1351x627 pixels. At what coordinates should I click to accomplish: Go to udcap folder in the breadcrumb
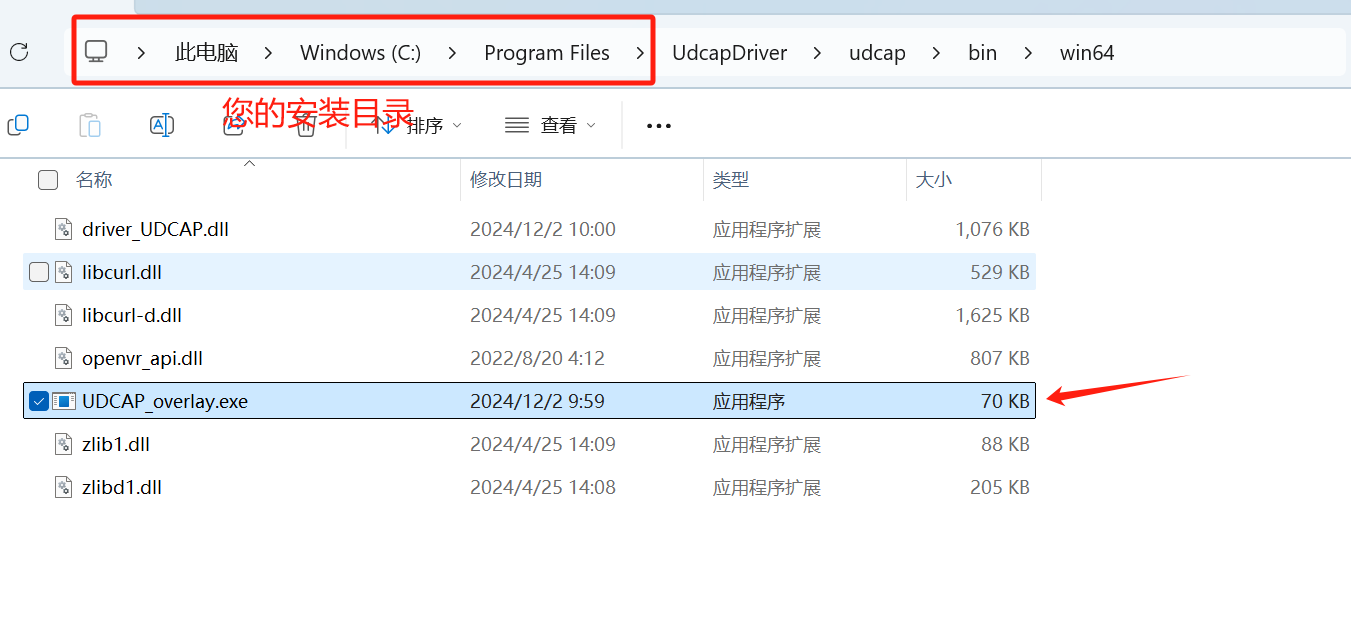pyautogui.click(x=877, y=53)
